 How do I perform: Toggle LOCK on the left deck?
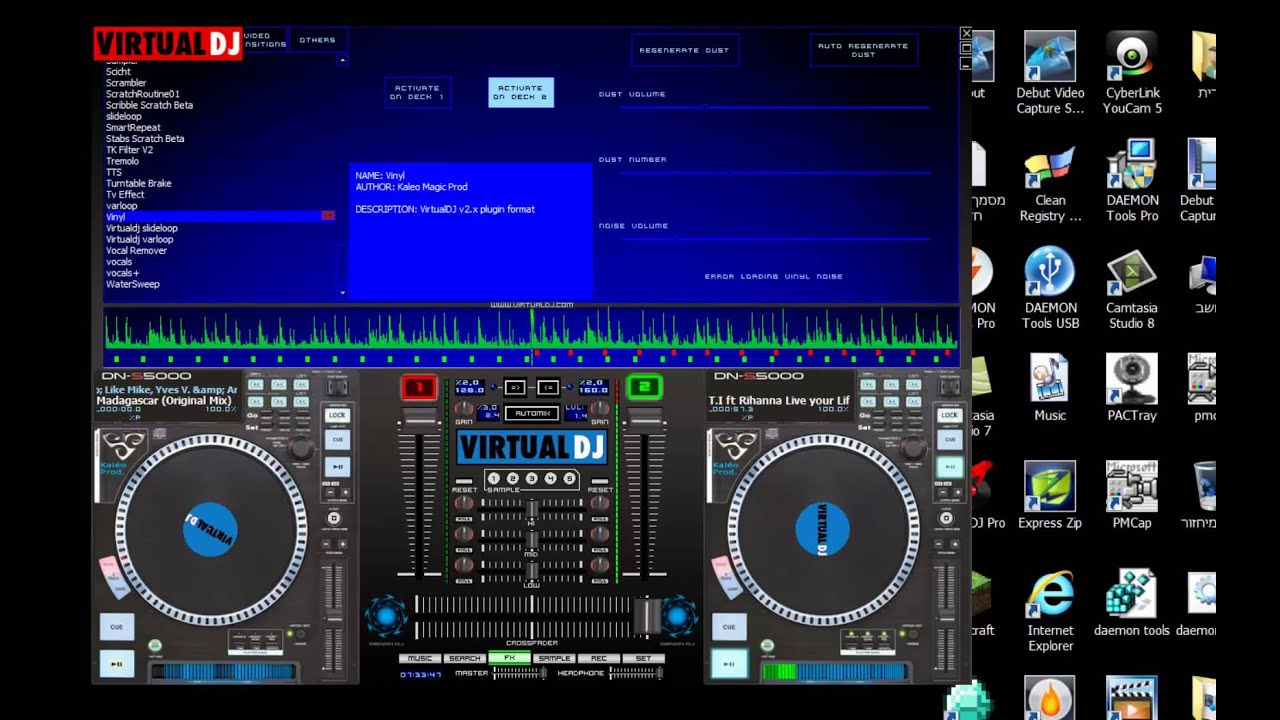(x=337, y=415)
